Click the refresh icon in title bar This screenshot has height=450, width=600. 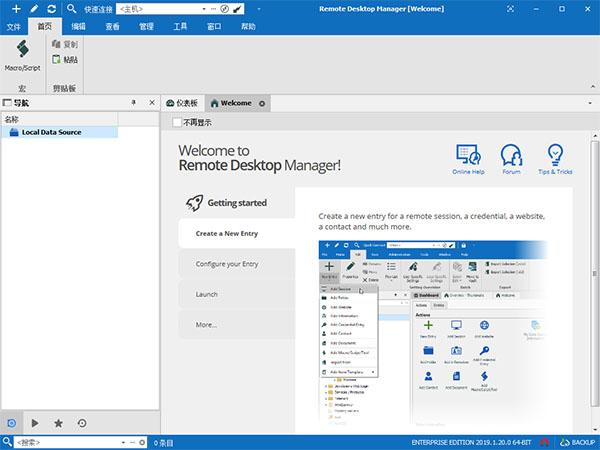coord(51,8)
